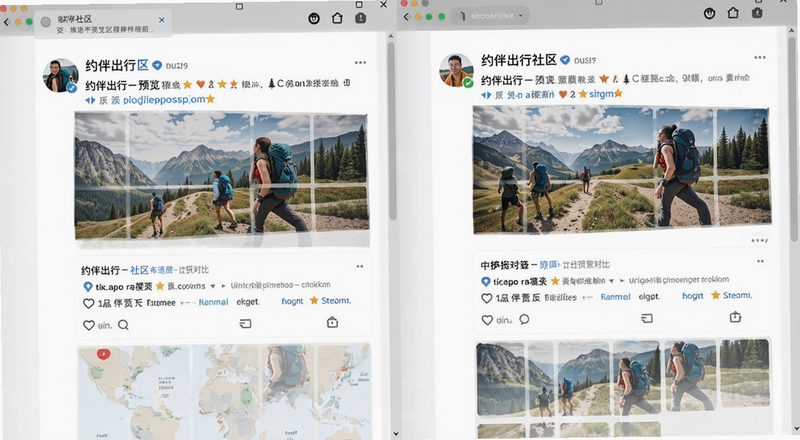This screenshot has width=800, height=440.
Task: Click ellipsis below right window main photo
Action: (759, 240)
